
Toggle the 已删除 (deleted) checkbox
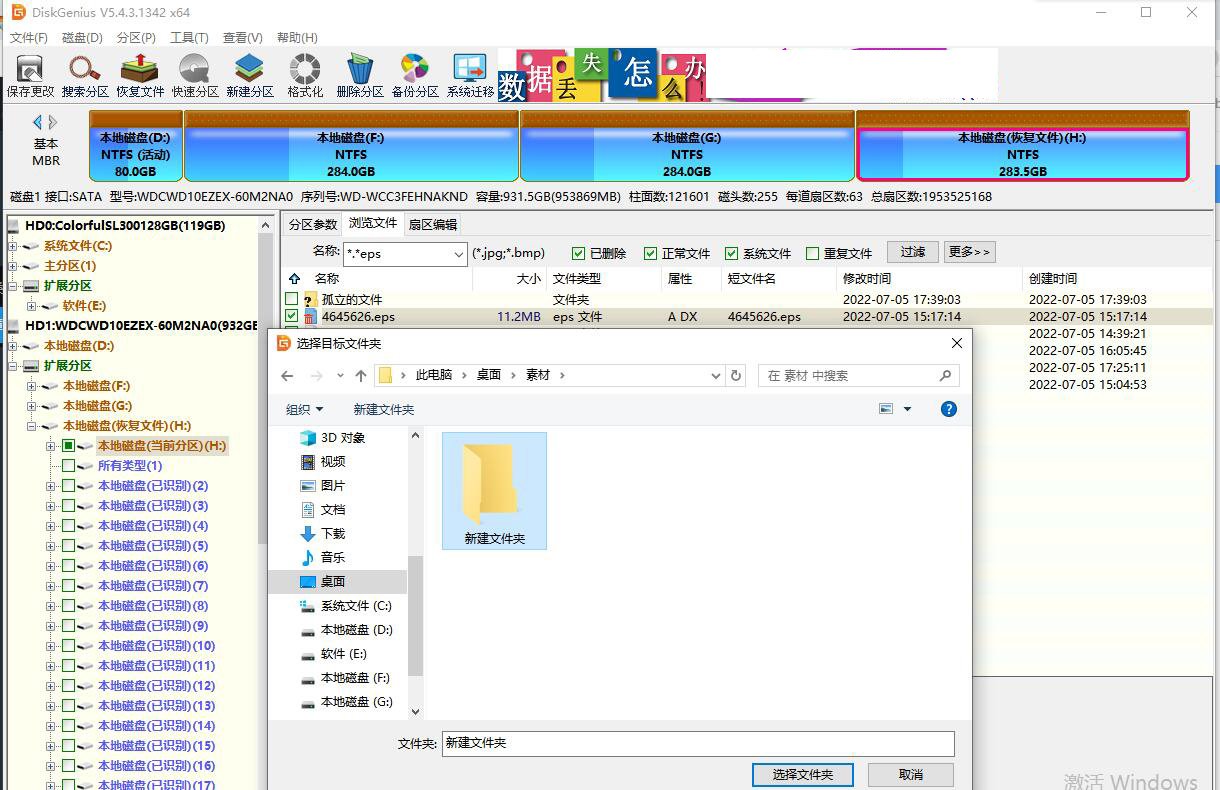tap(579, 254)
